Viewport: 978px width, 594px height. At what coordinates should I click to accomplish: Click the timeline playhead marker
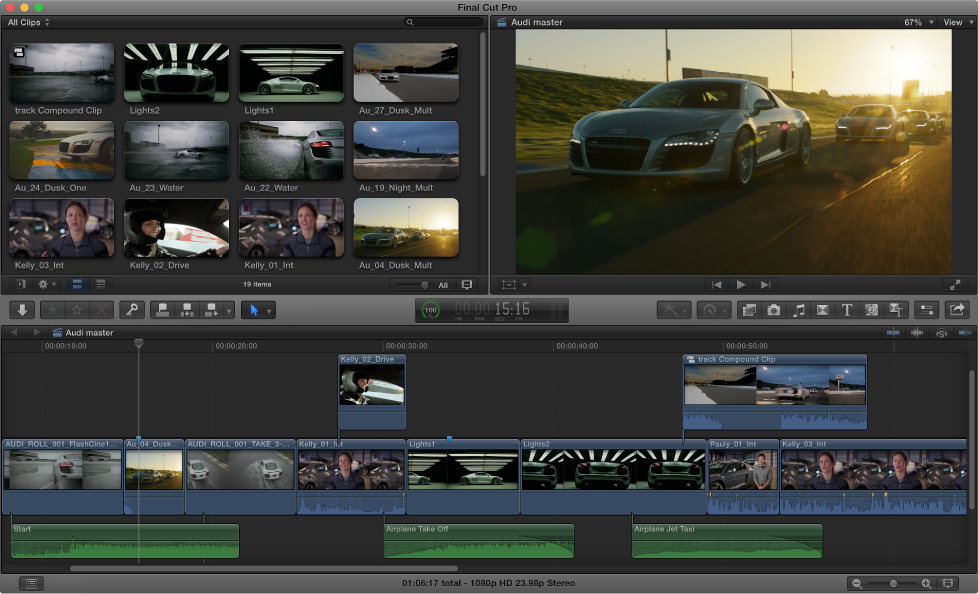coord(138,343)
